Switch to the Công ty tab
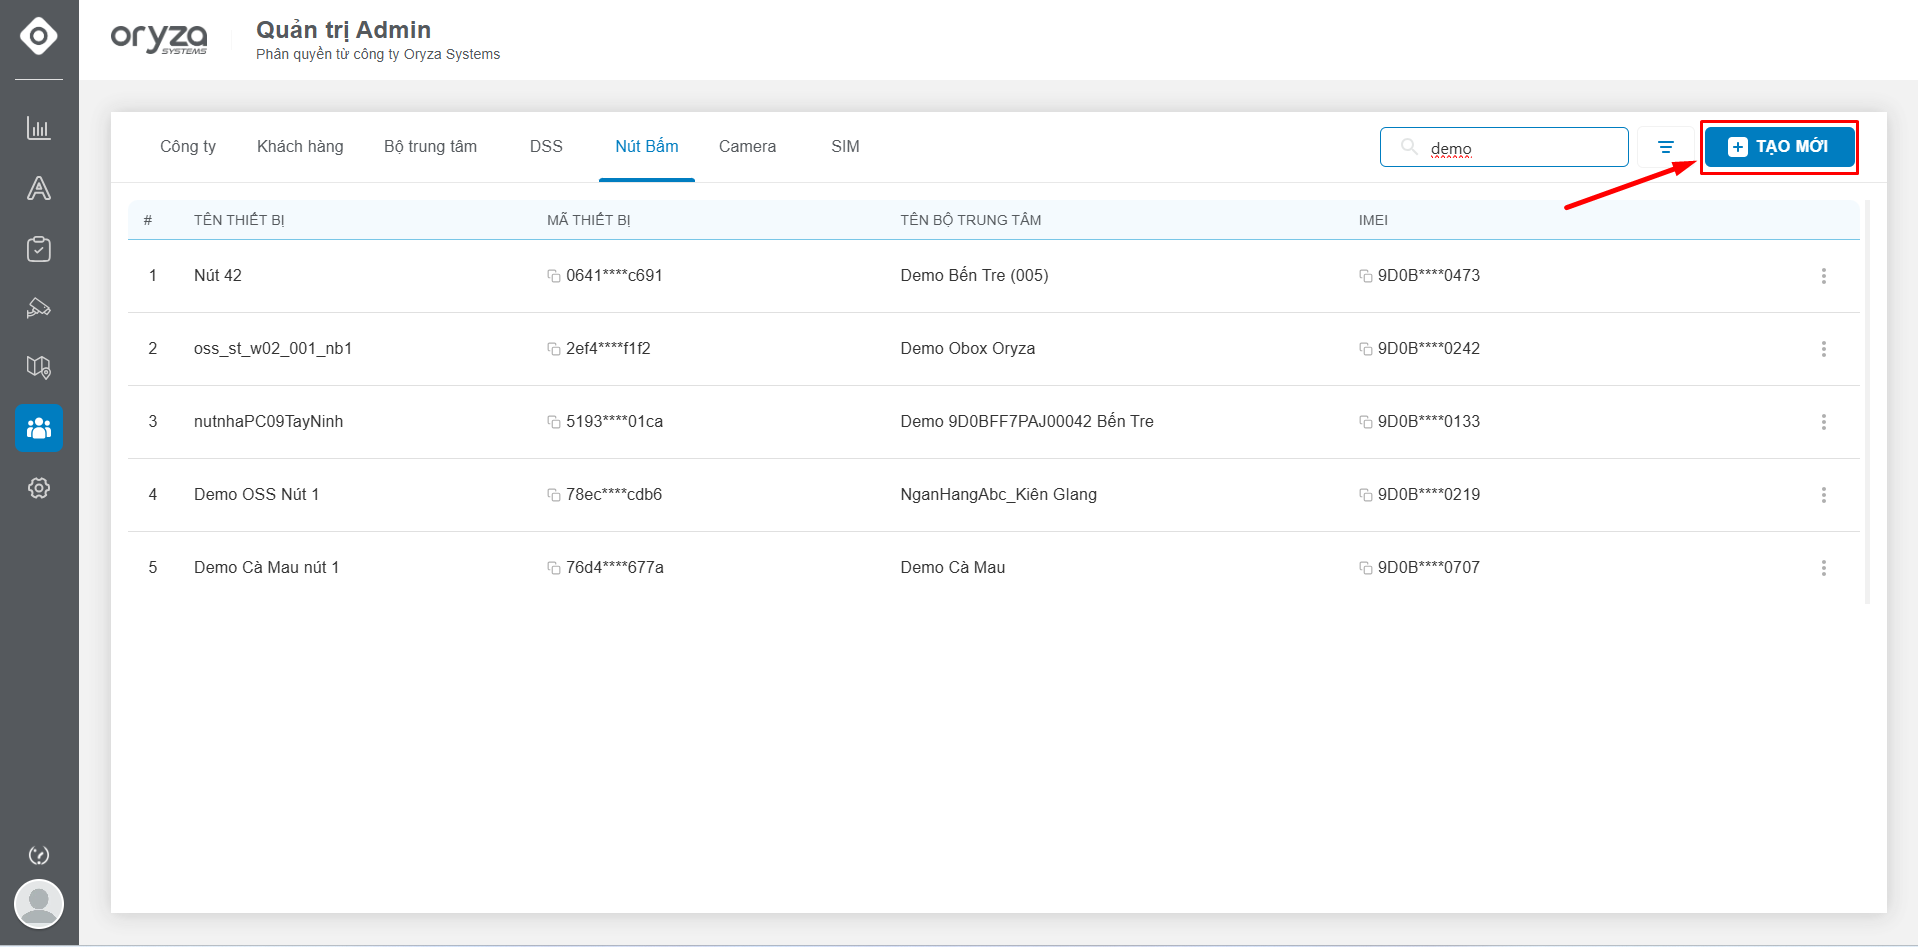 click(x=188, y=147)
